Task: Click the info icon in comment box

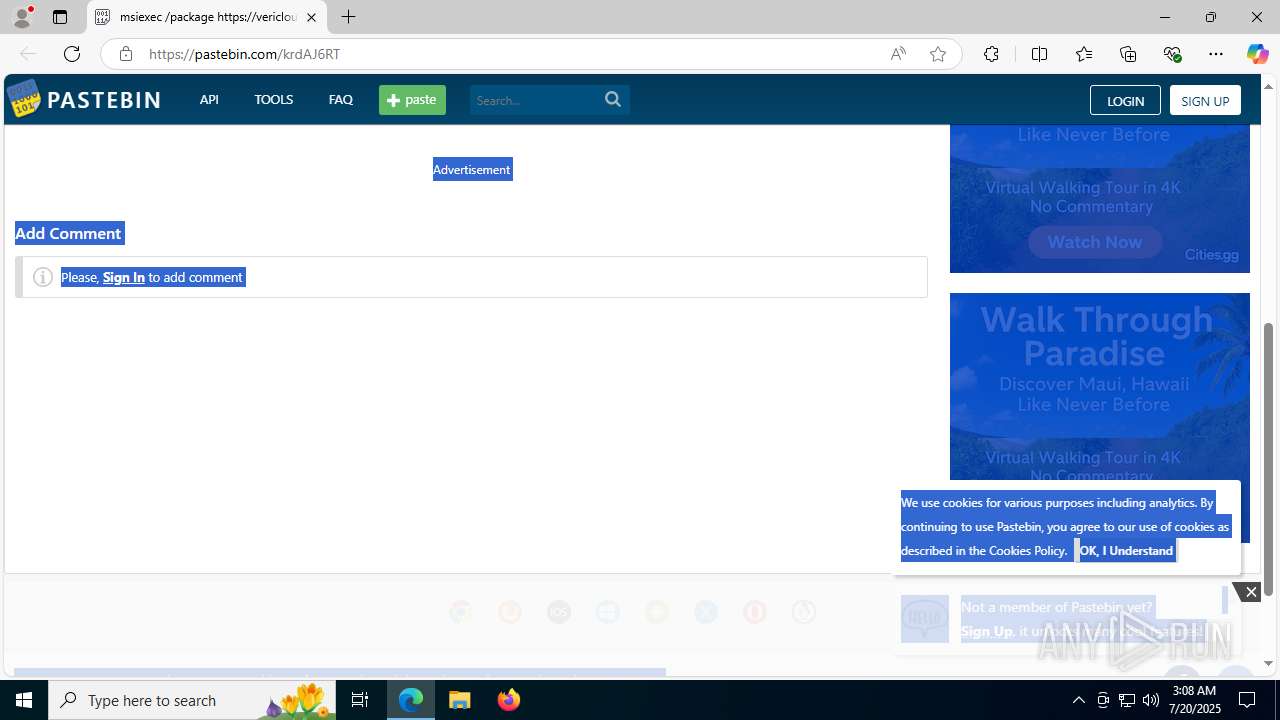Action: 43,277
